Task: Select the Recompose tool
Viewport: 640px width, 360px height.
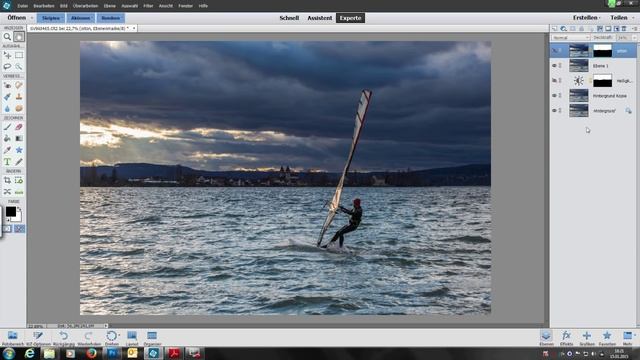Action: [19, 180]
